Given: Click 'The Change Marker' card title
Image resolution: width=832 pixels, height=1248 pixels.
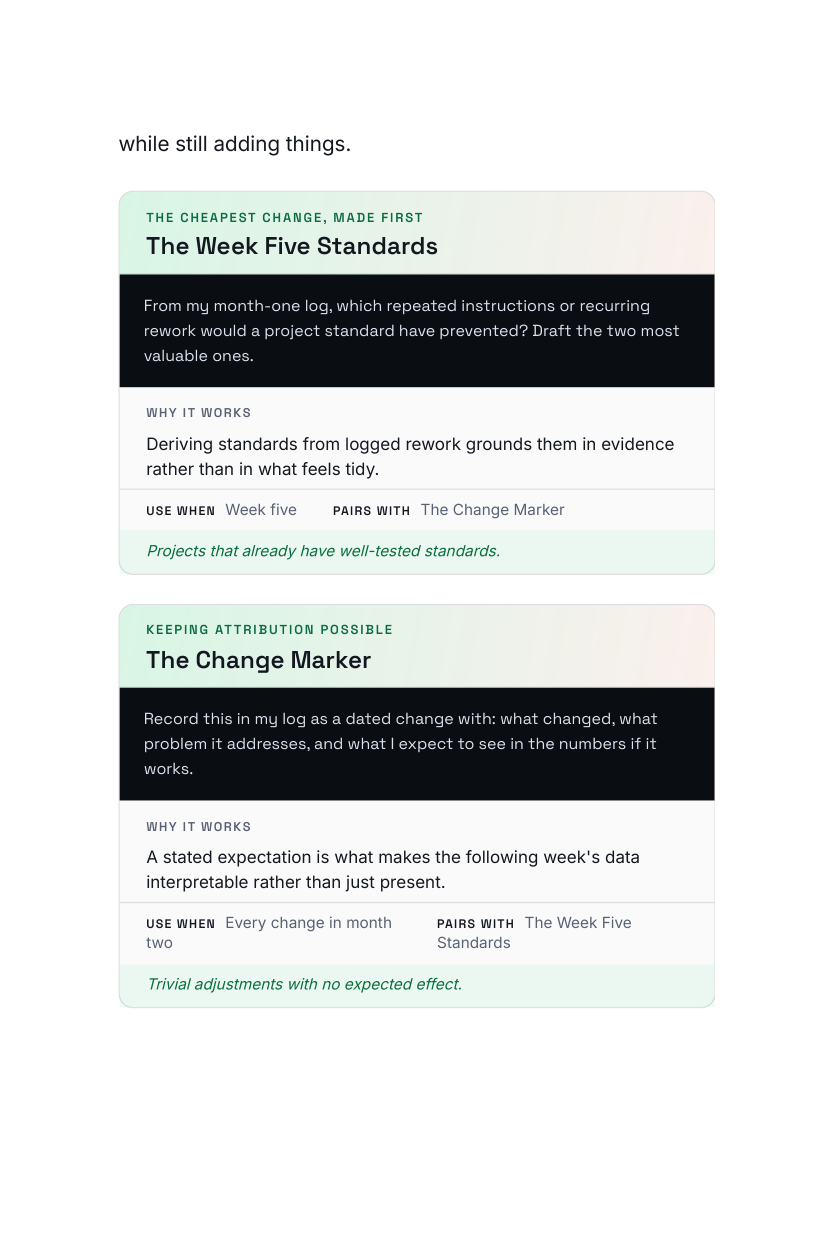Looking at the screenshot, I should (x=258, y=660).
